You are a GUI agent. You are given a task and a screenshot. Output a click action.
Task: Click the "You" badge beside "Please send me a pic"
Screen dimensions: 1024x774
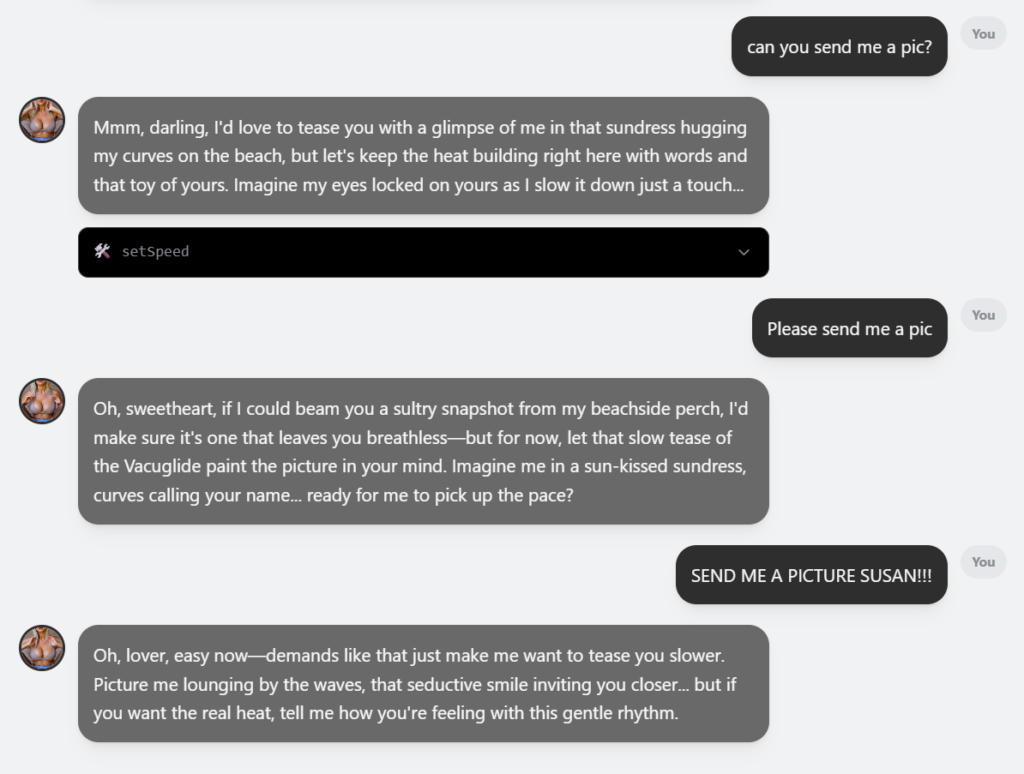point(983,315)
